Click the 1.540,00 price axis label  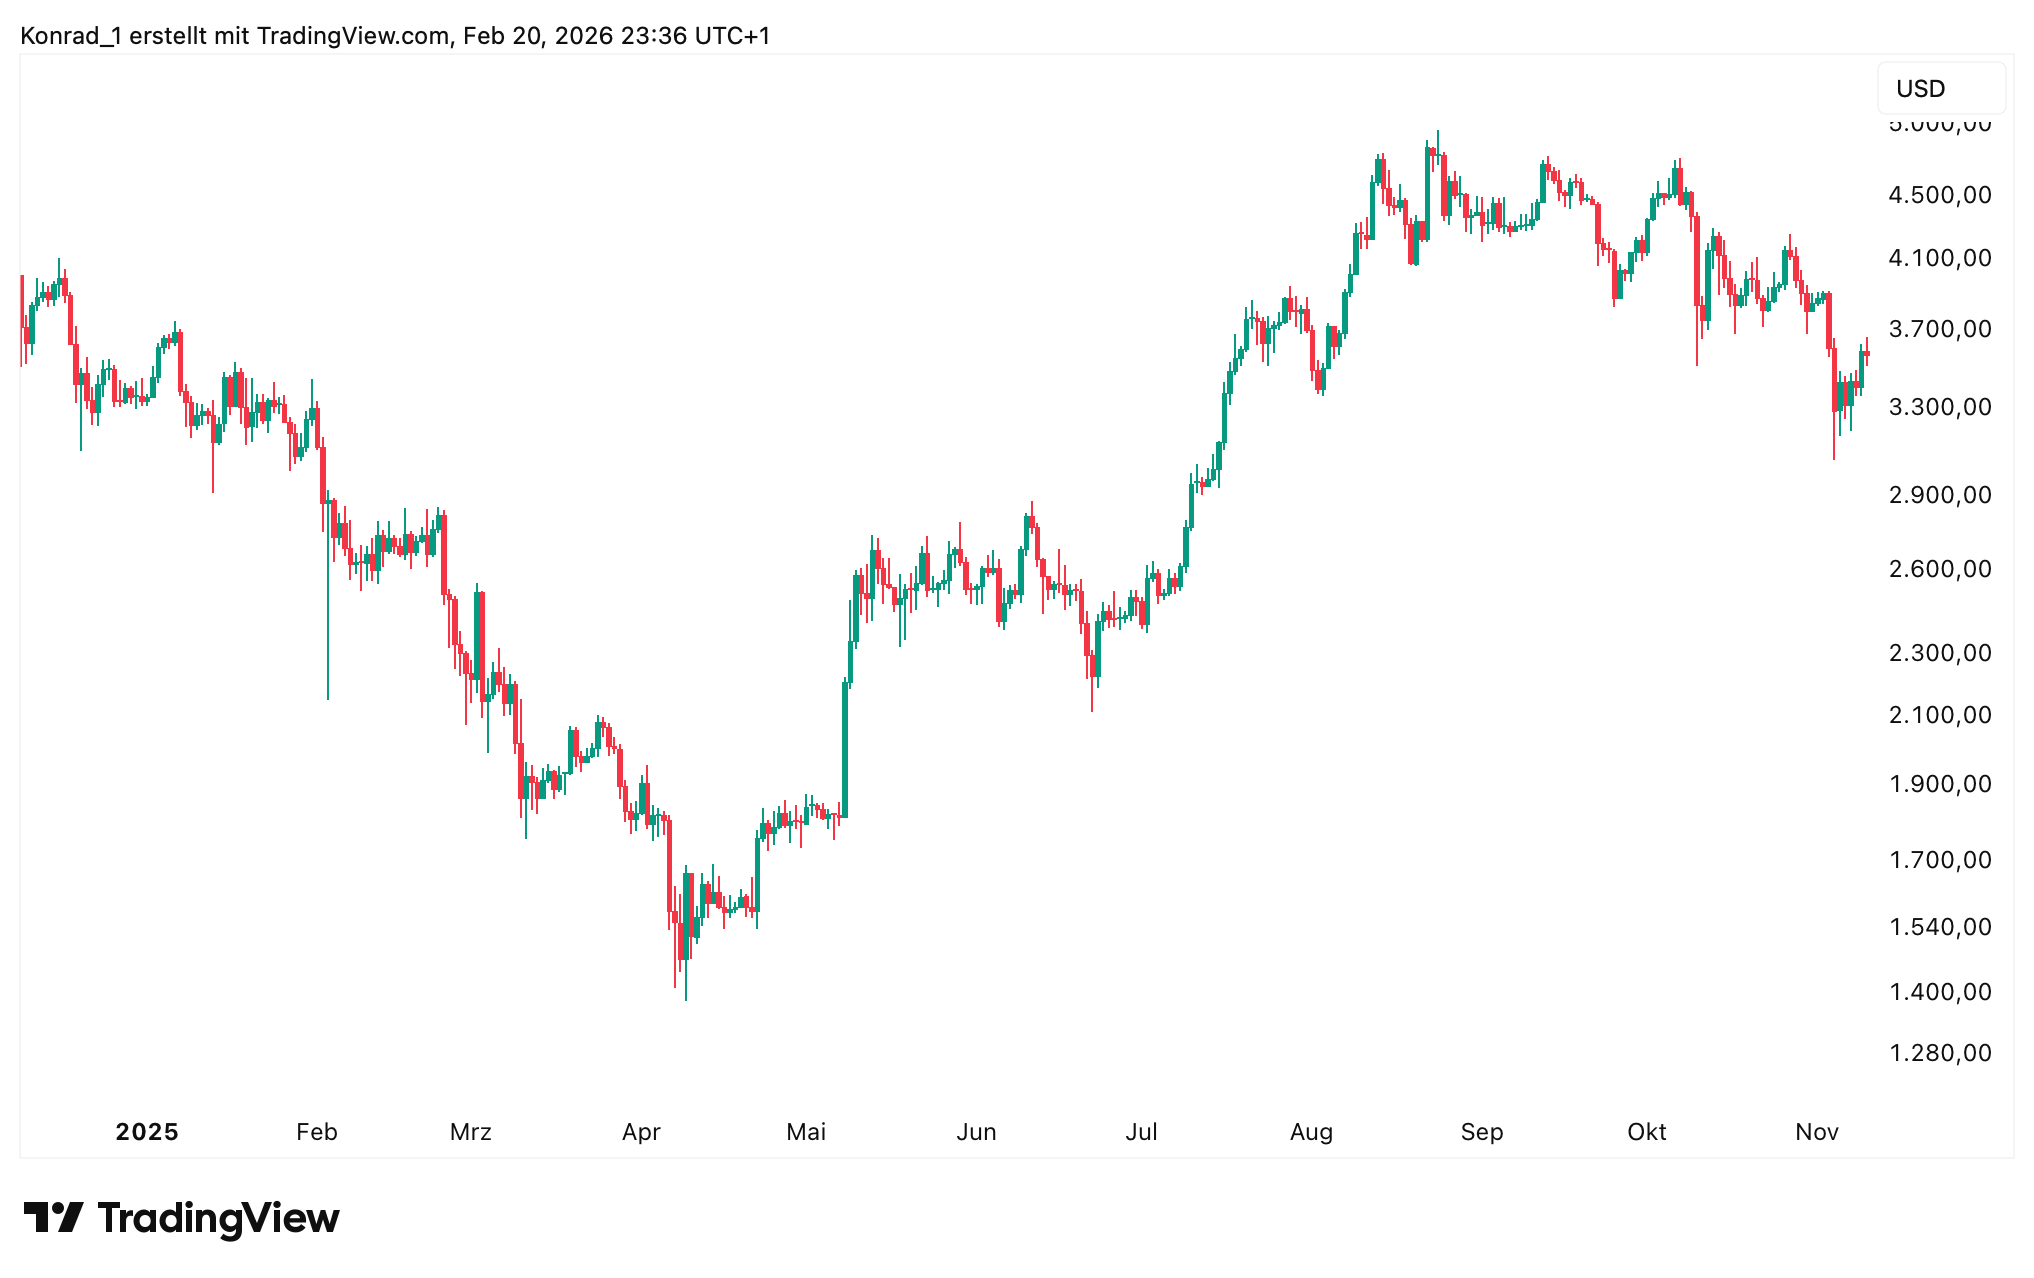tap(1939, 927)
